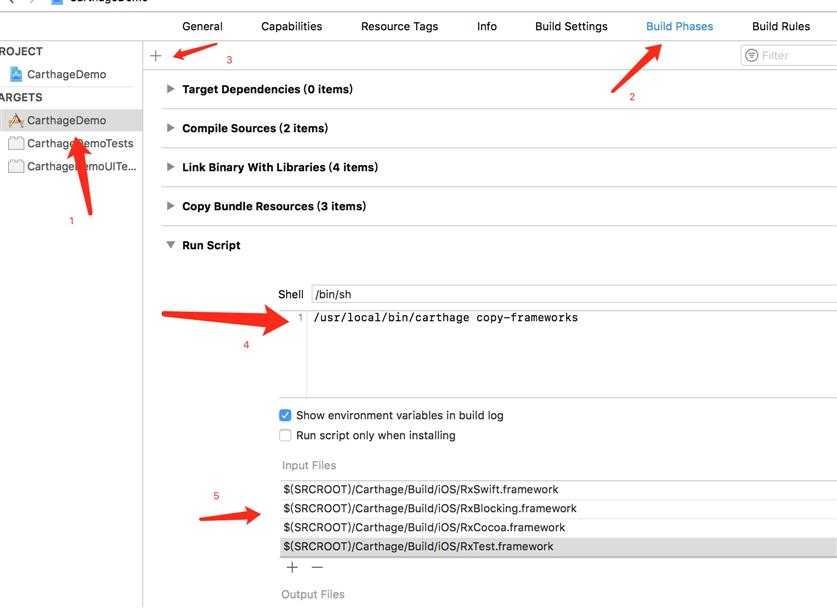Switch to the Capabilities tab

291,26
